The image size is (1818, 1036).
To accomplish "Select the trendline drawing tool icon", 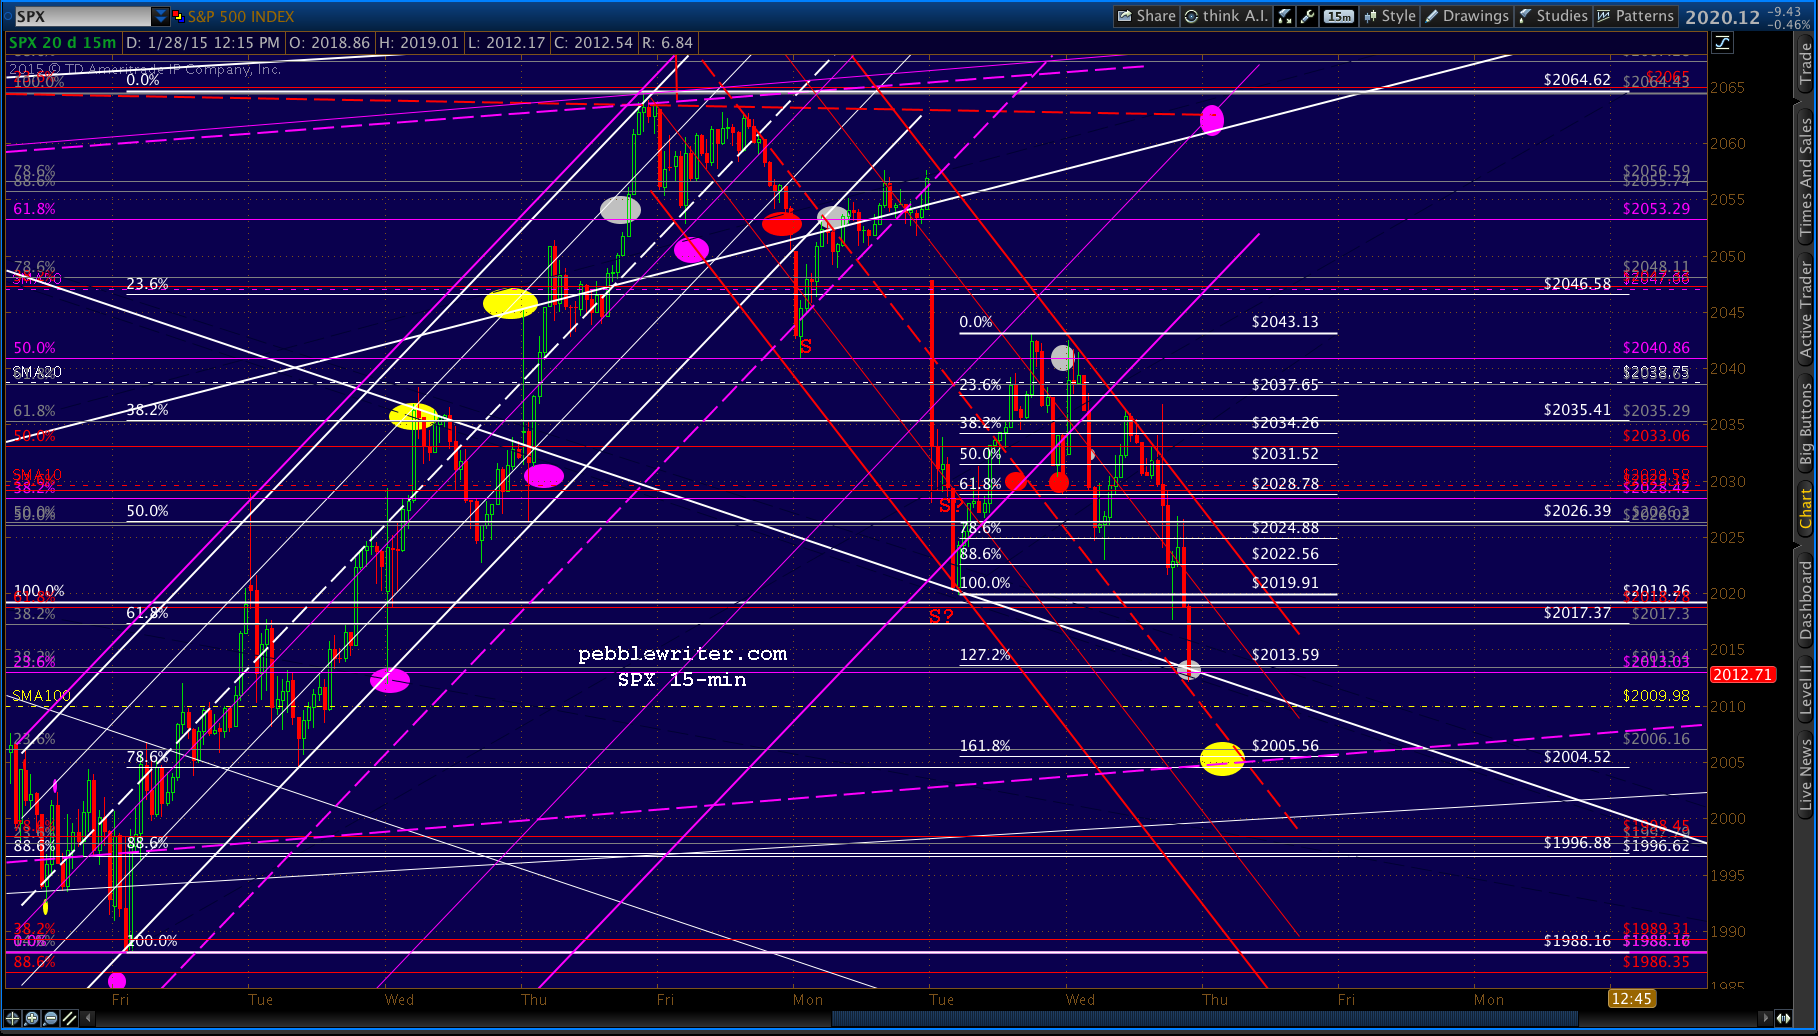I will point(69,1018).
